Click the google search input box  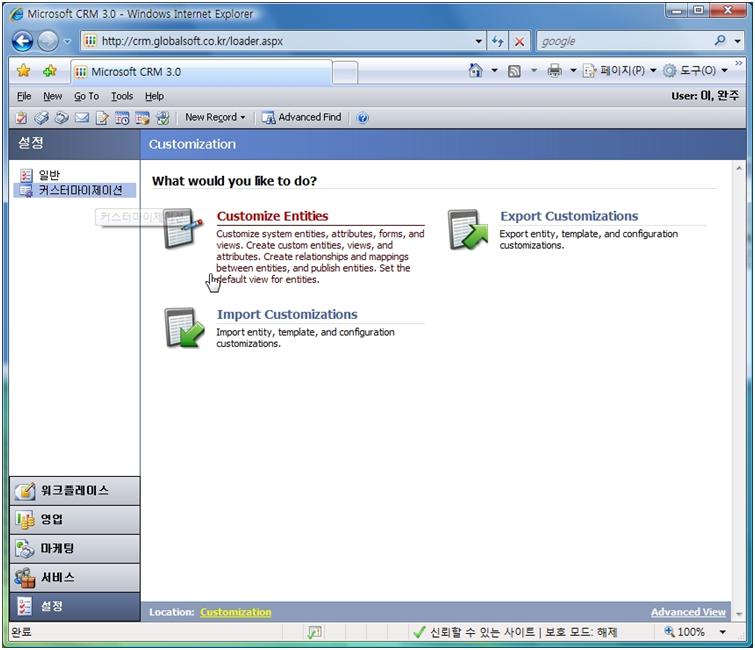coord(625,41)
